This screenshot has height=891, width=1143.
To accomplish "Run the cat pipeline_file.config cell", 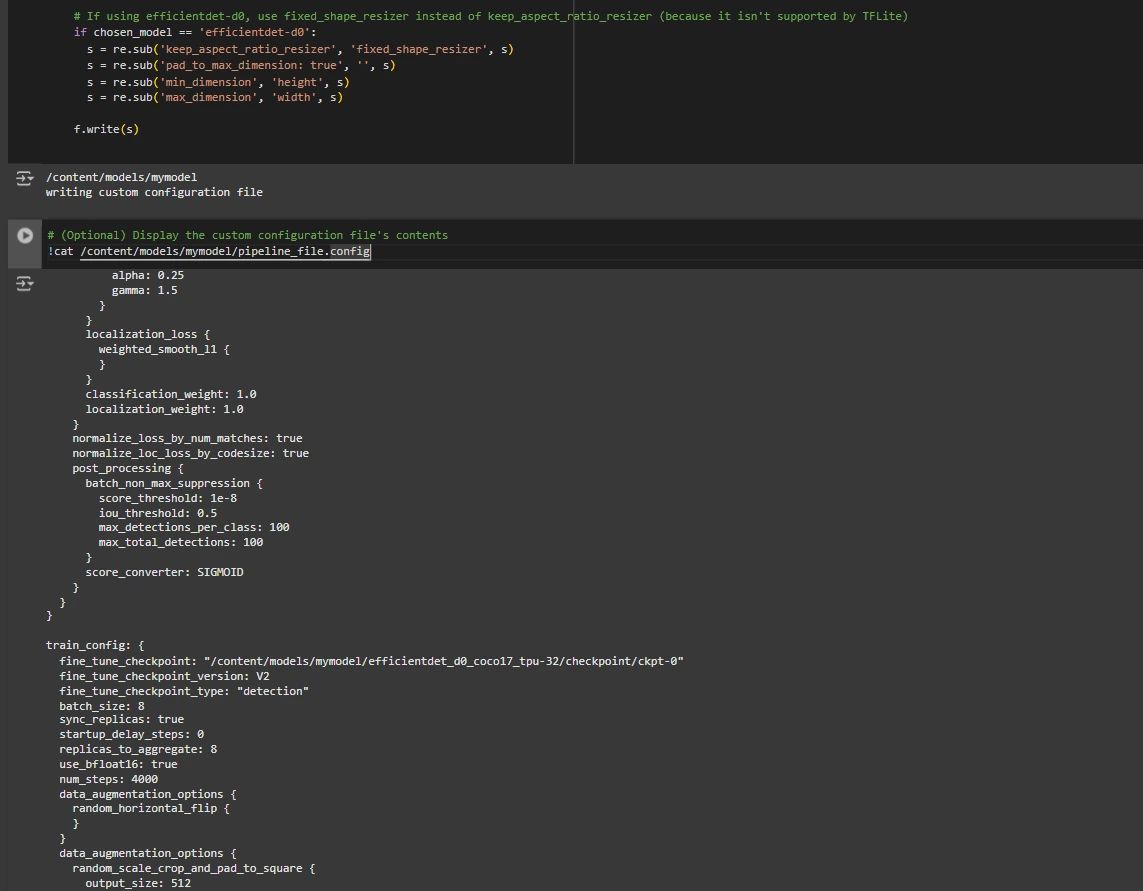I will point(25,236).
